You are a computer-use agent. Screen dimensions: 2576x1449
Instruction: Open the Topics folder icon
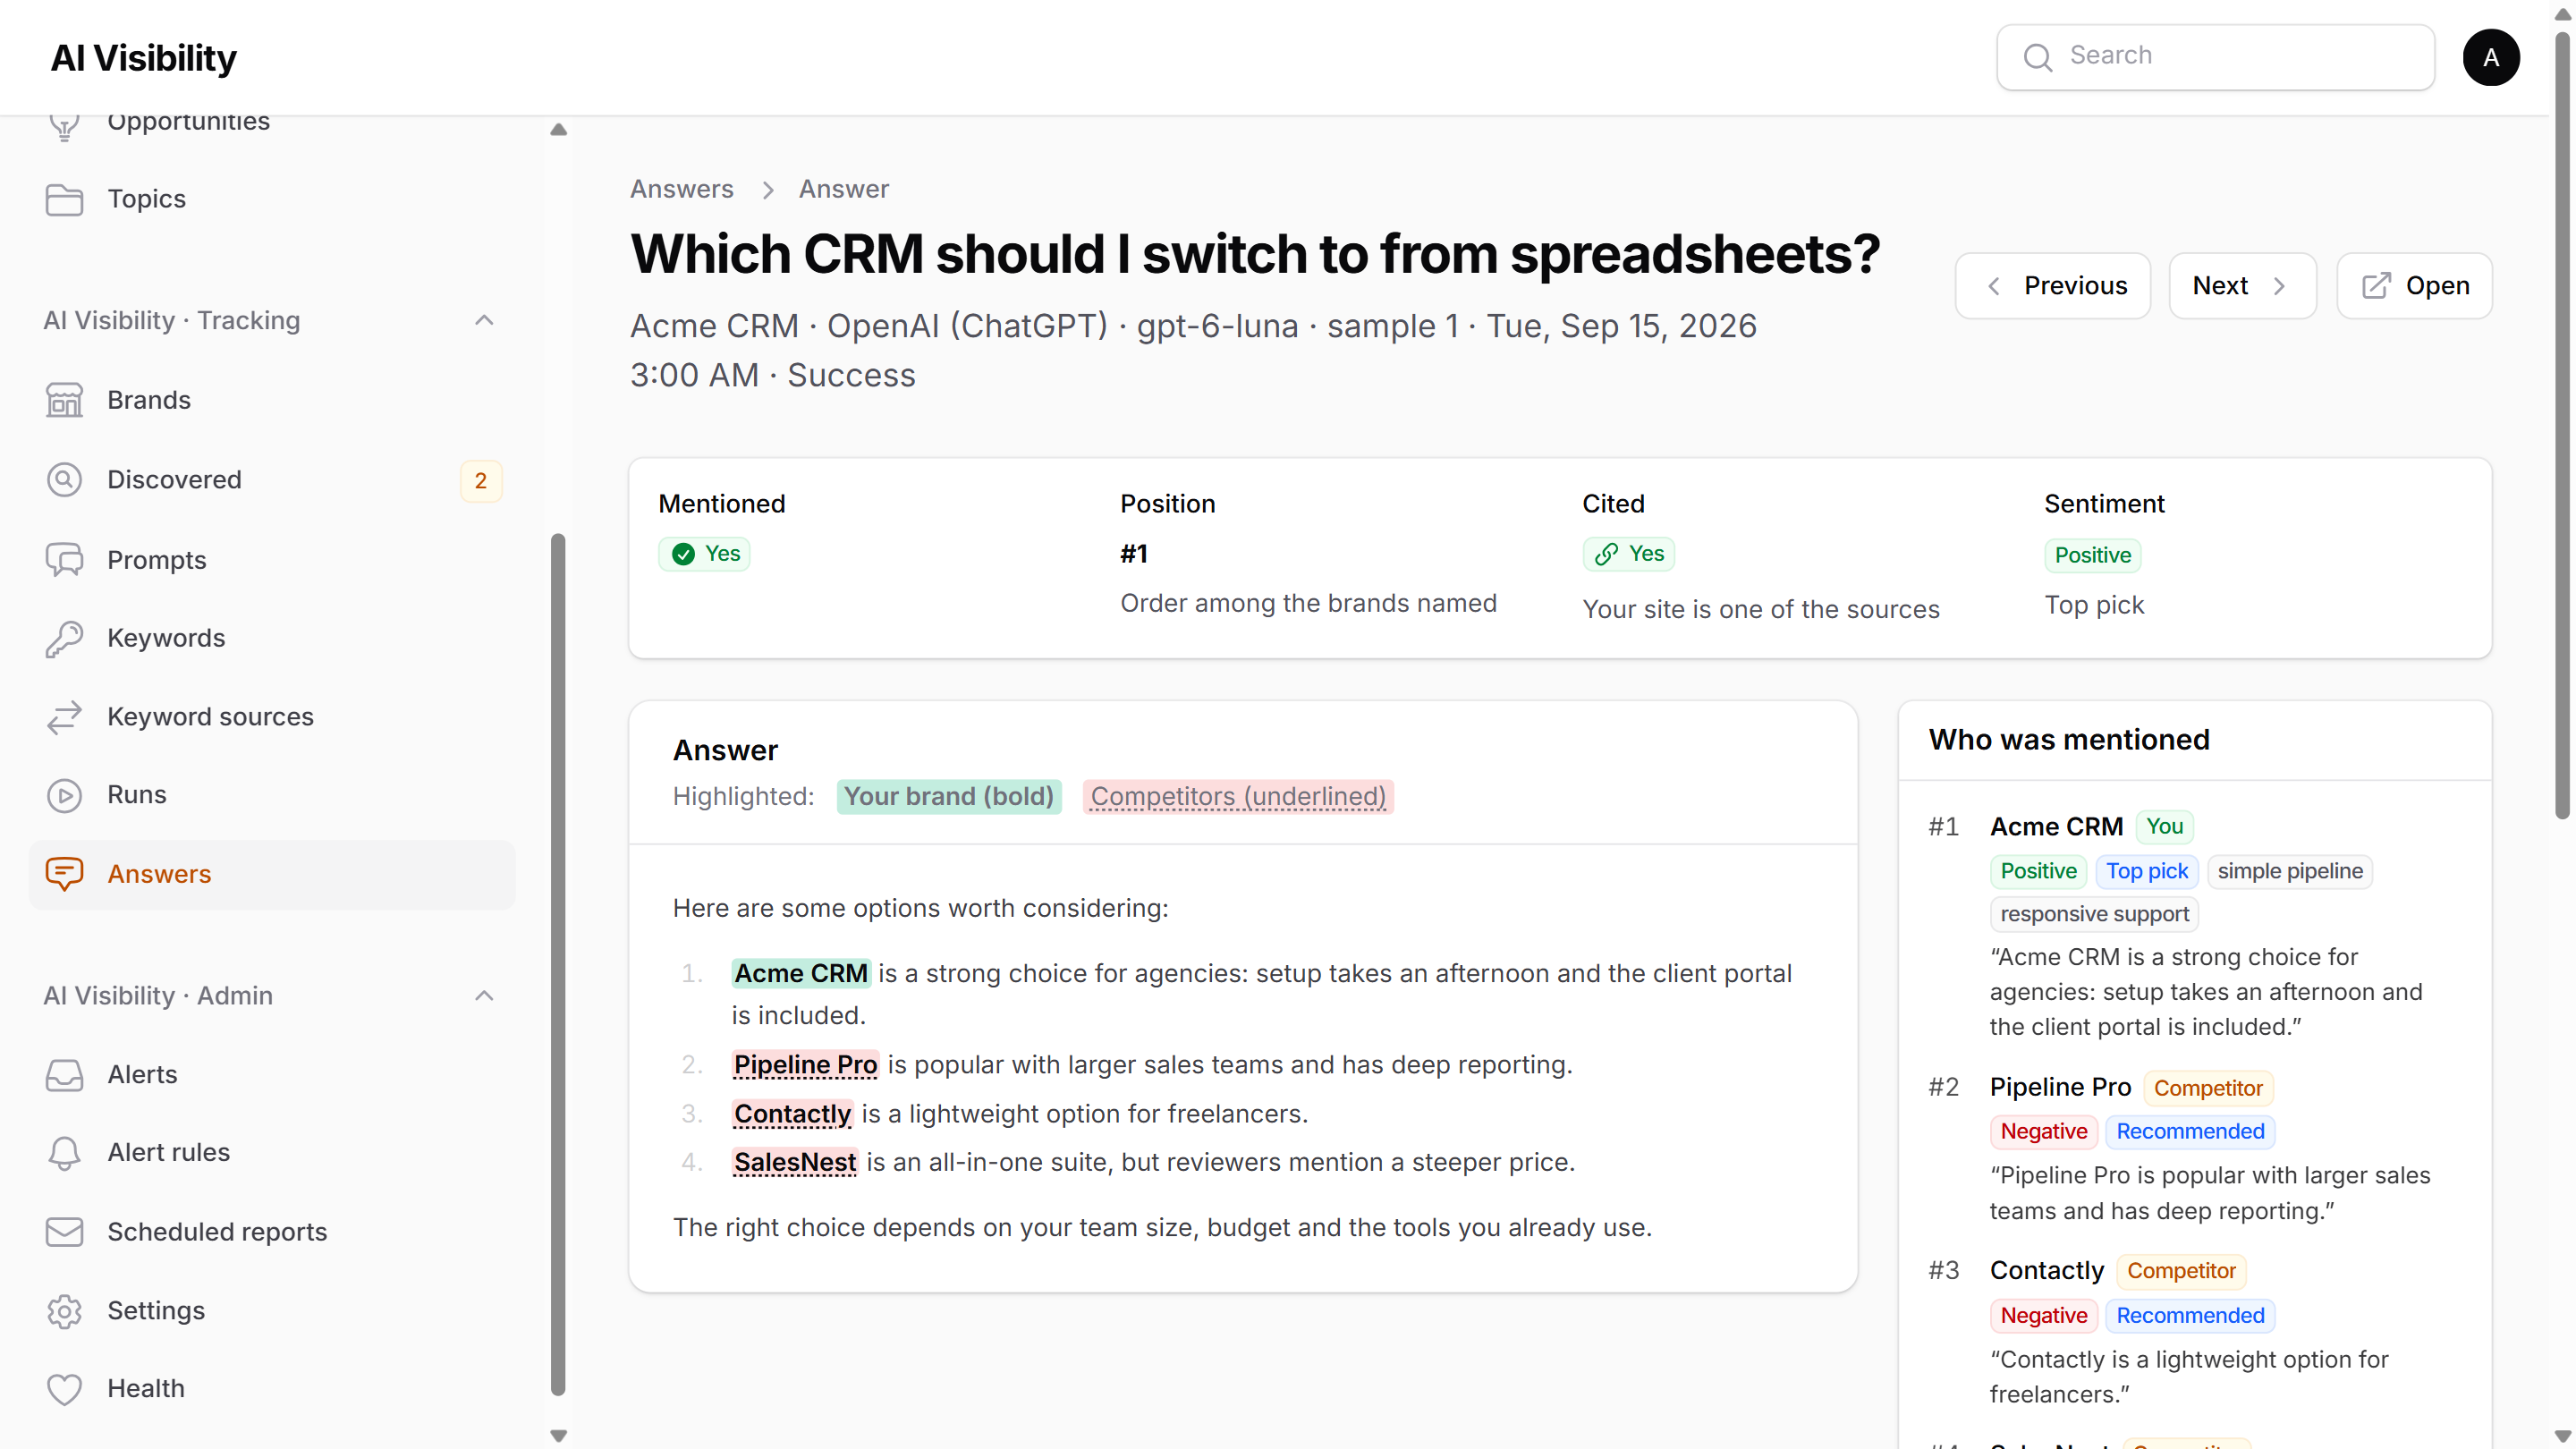[64, 200]
